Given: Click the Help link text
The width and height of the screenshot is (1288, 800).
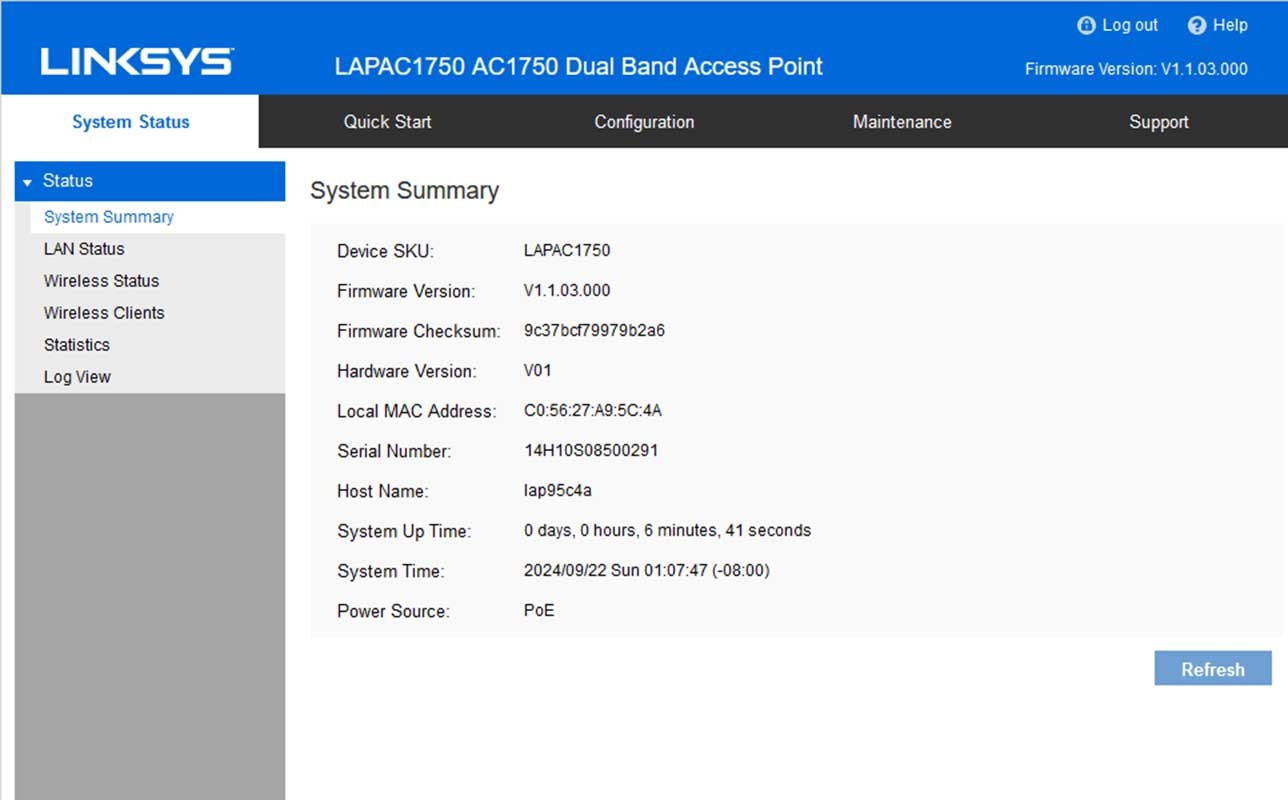Looking at the screenshot, I should [1230, 26].
